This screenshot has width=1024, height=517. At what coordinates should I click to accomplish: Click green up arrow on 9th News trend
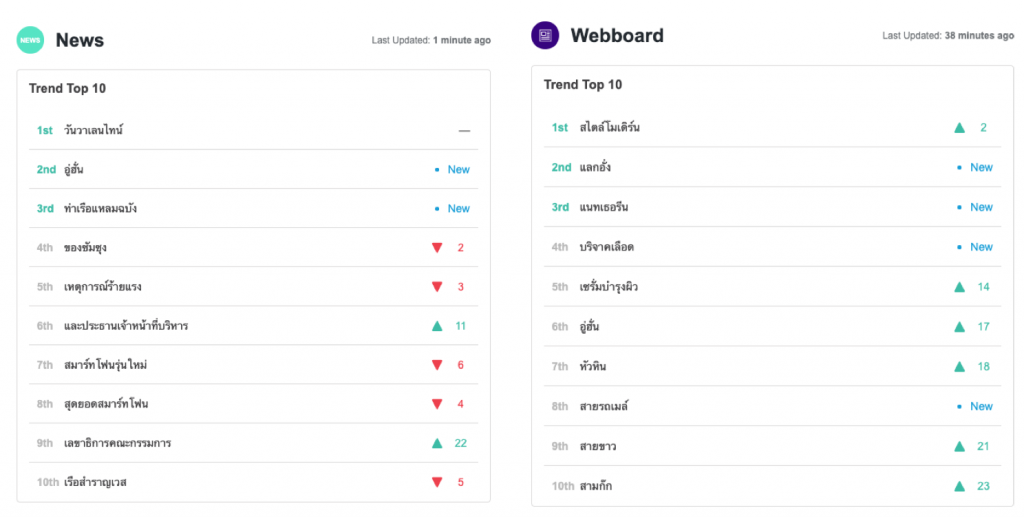coord(437,443)
